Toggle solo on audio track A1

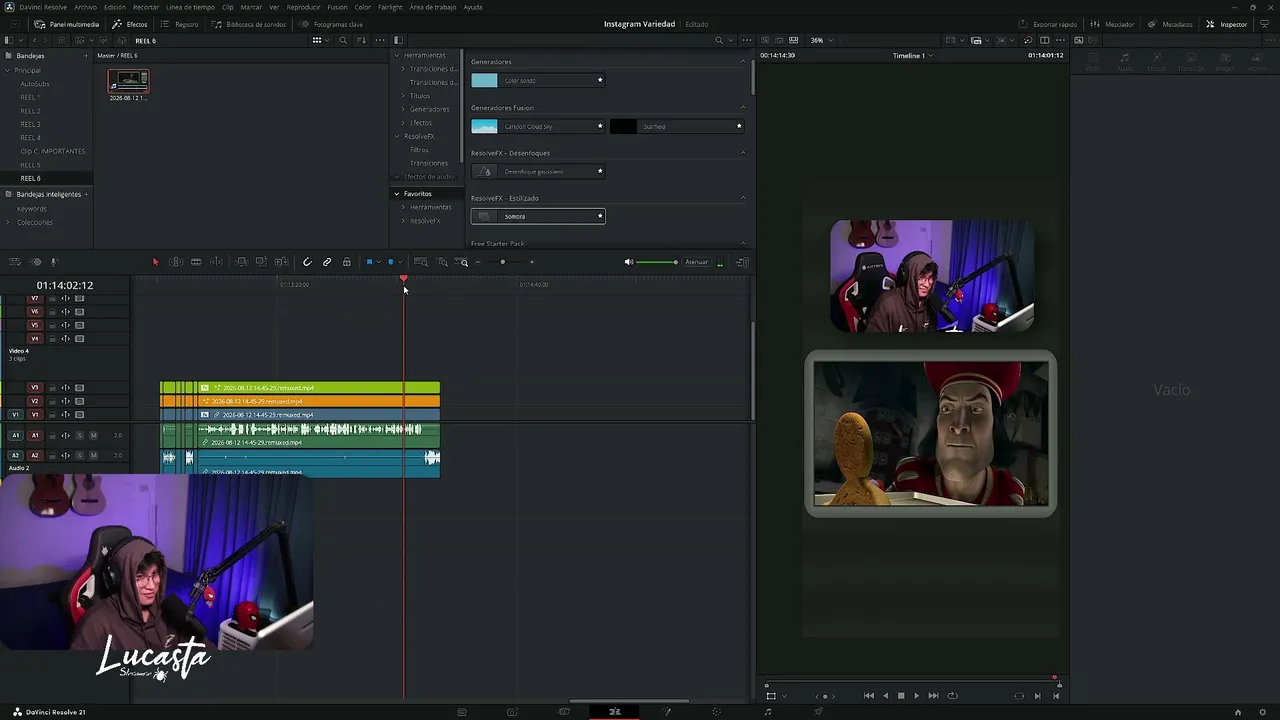coord(79,435)
